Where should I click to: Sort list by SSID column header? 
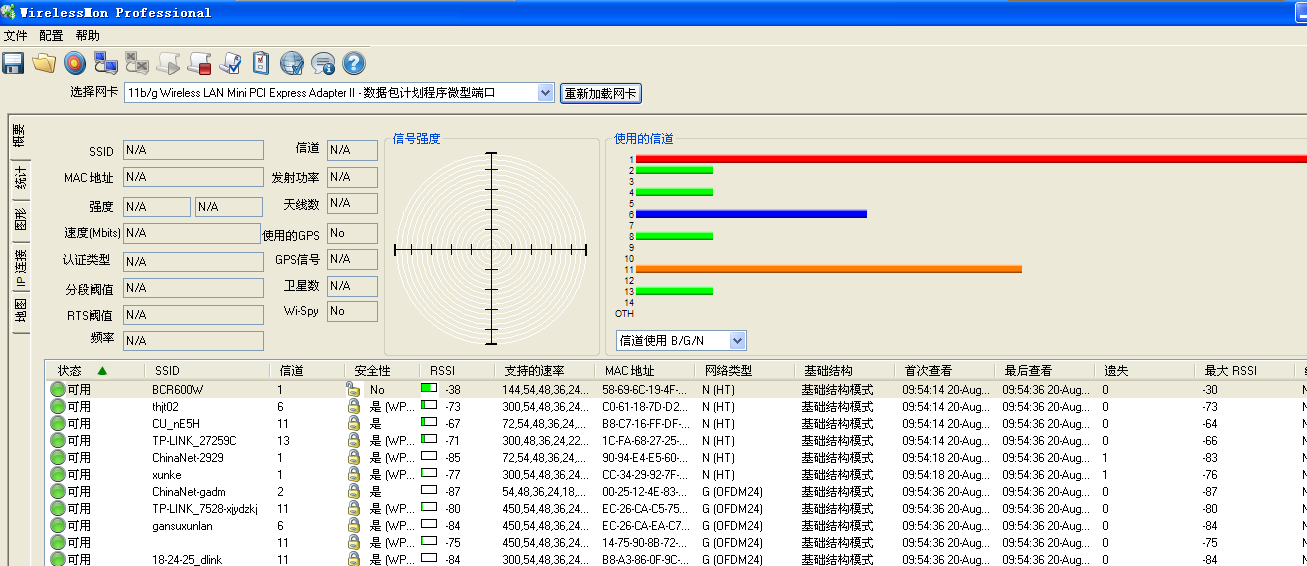207,371
